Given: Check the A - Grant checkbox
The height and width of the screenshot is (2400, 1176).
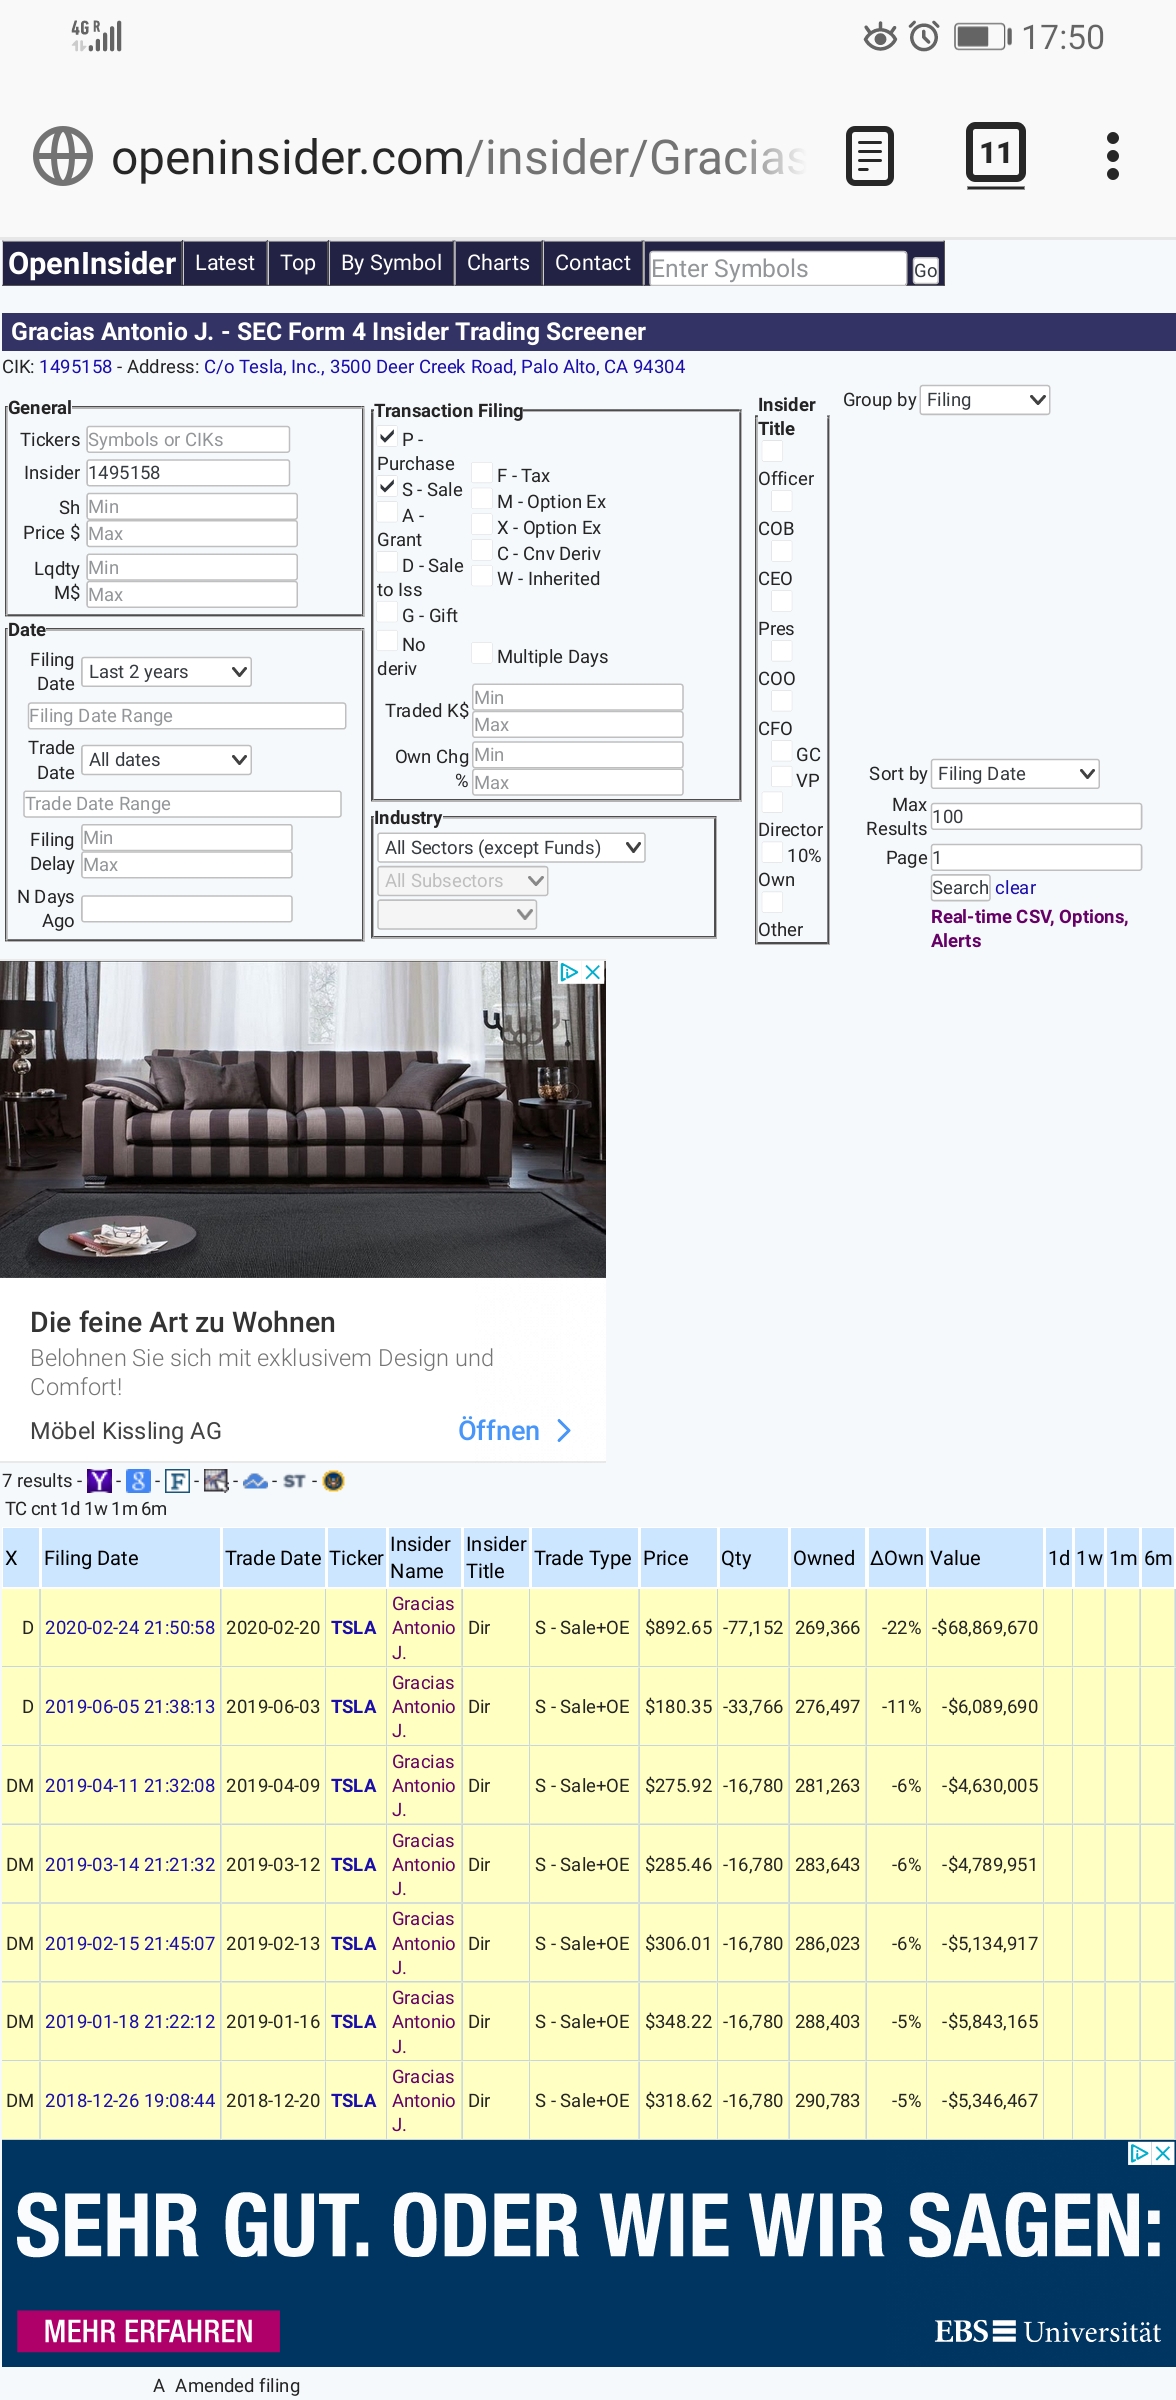Looking at the screenshot, I should [x=387, y=513].
